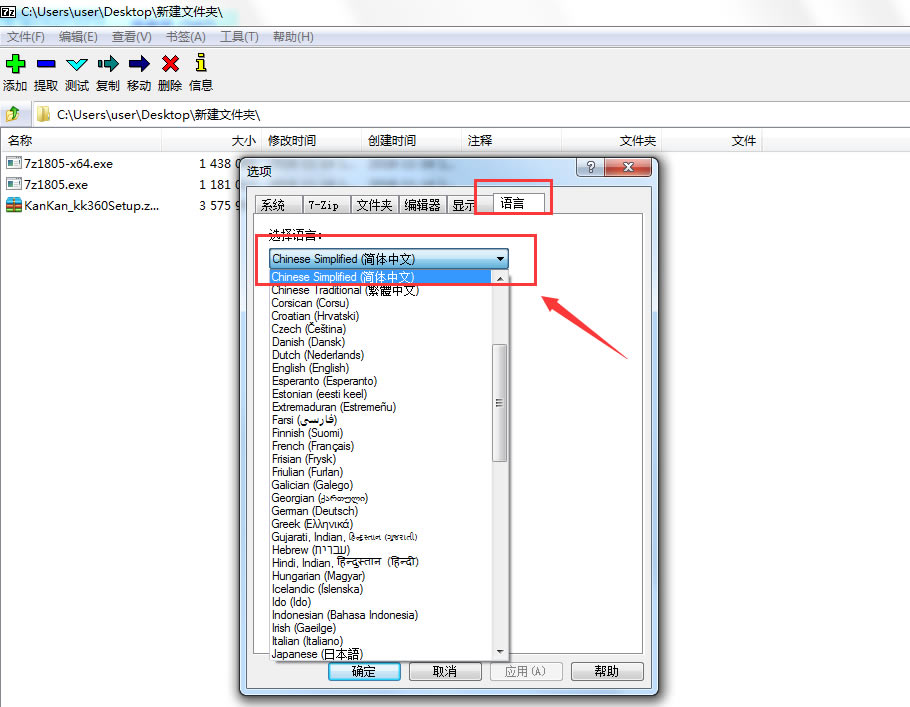Click the 确定 button
910x707 pixels.
pos(364,671)
